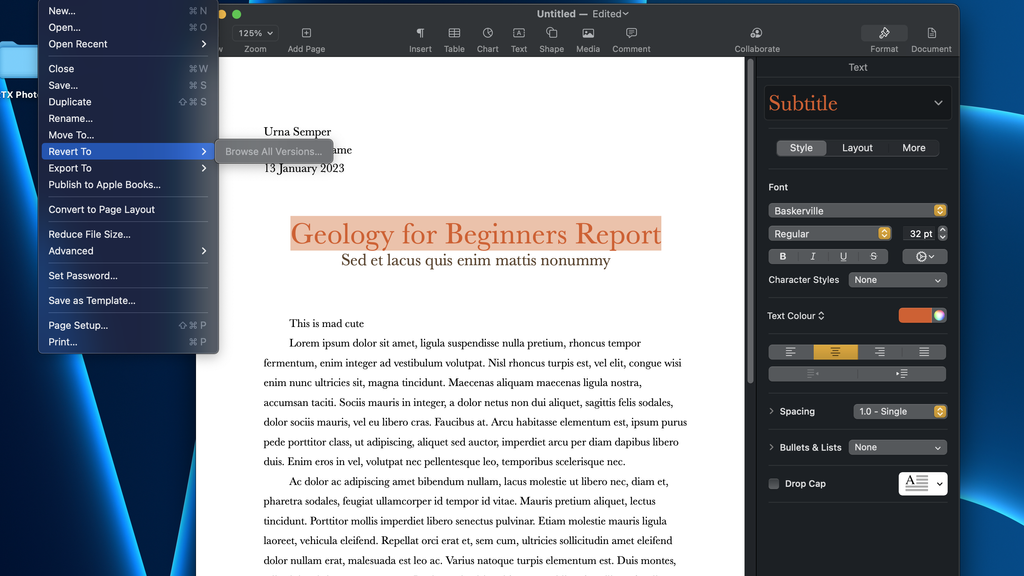Click the Insert toolbar icon
This screenshot has height=576, width=1024.
420,34
